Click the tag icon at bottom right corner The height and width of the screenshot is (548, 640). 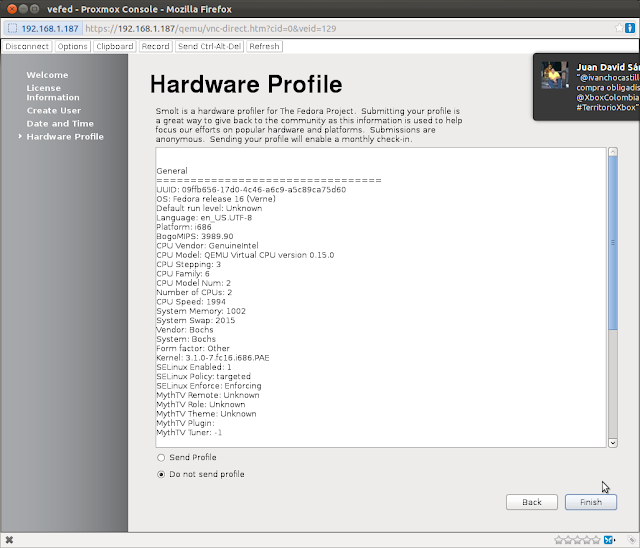pyautogui.click(x=631, y=540)
